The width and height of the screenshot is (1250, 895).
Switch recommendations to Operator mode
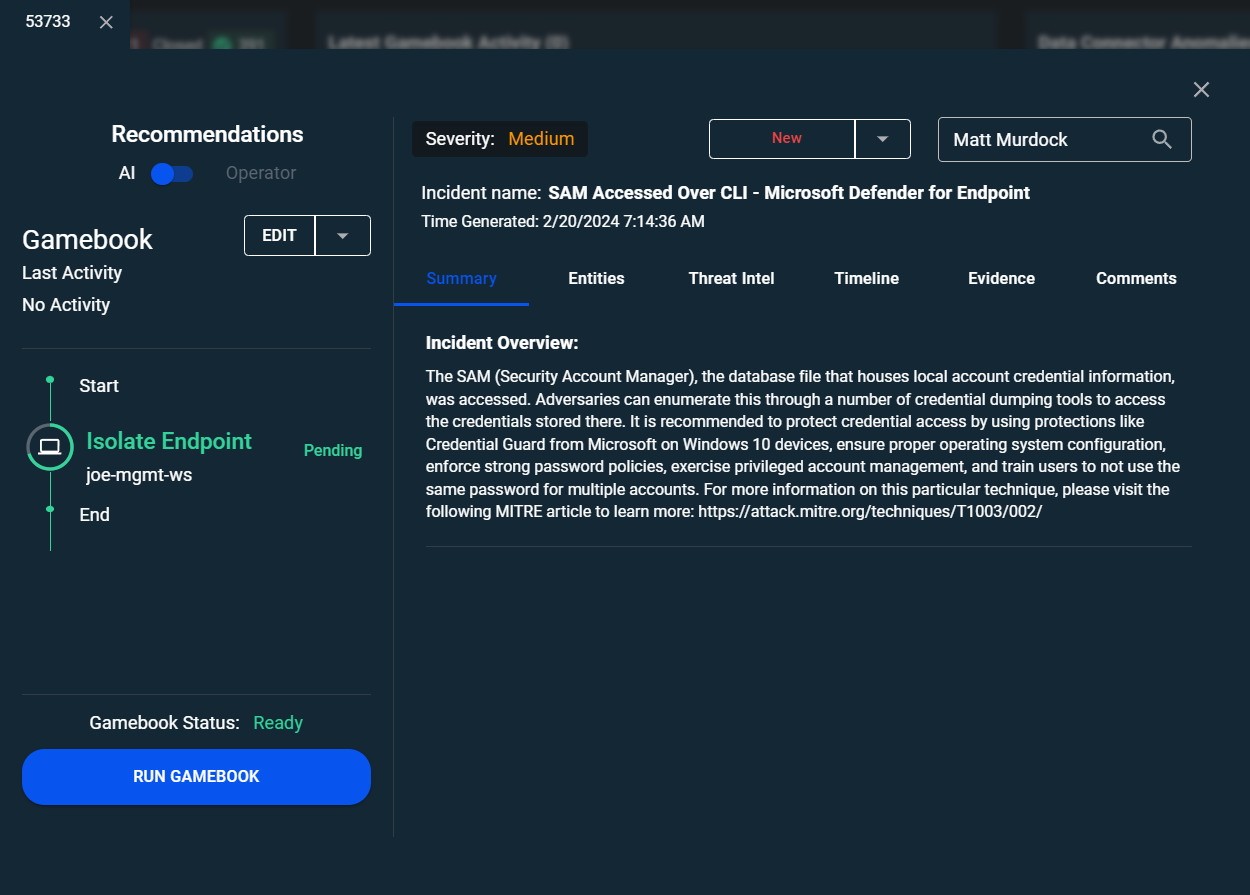pos(260,173)
